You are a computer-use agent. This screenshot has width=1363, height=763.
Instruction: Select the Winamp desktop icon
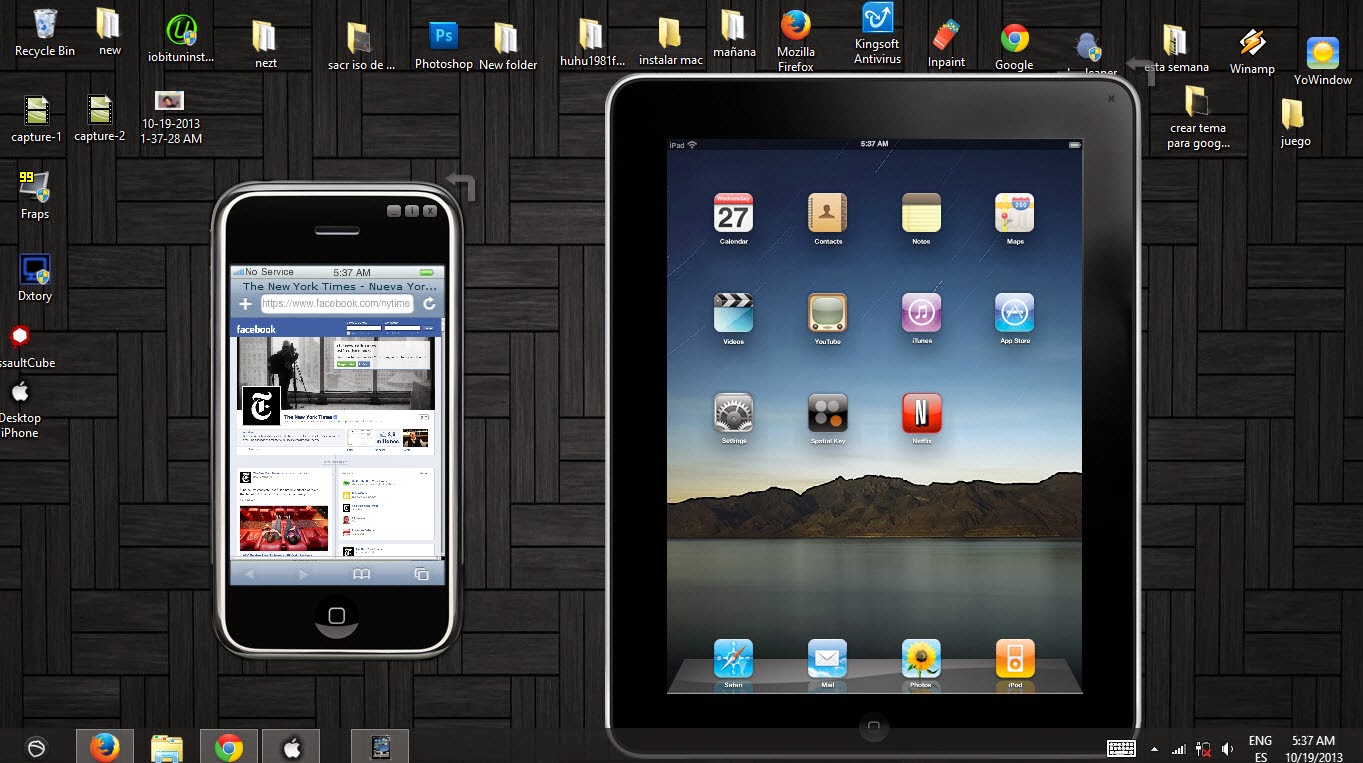click(x=1252, y=52)
